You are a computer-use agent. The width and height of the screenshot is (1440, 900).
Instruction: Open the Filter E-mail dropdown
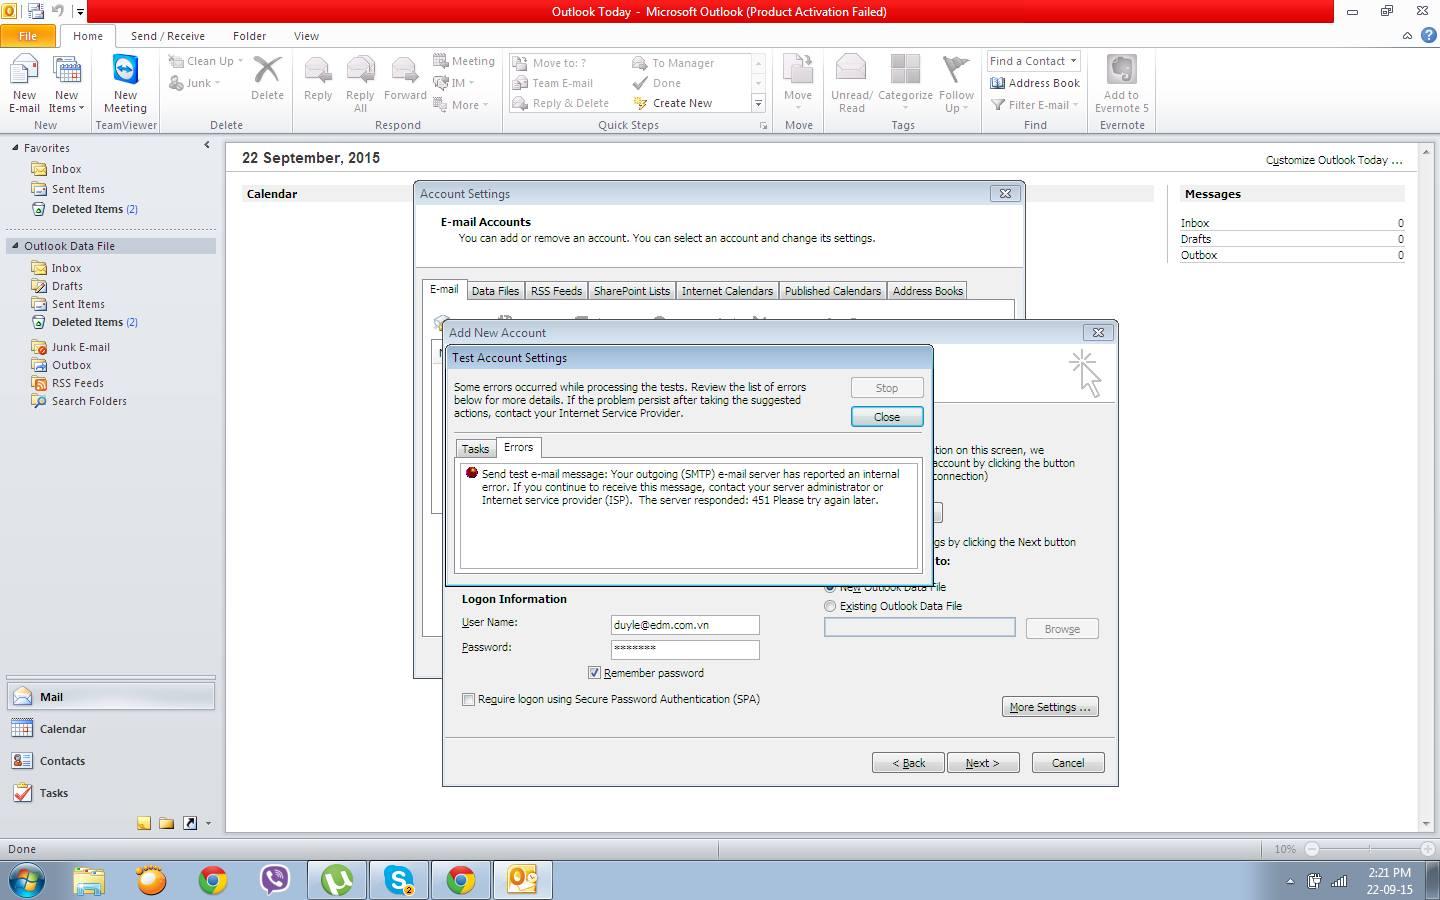pos(1035,105)
